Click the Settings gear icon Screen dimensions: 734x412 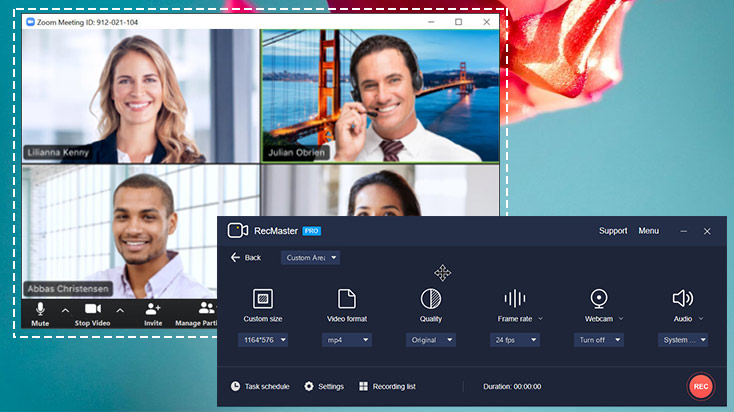309,386
